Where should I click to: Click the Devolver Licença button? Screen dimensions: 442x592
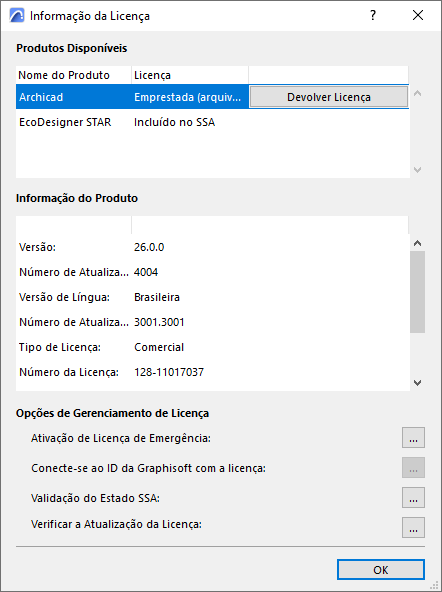[329, 97]
